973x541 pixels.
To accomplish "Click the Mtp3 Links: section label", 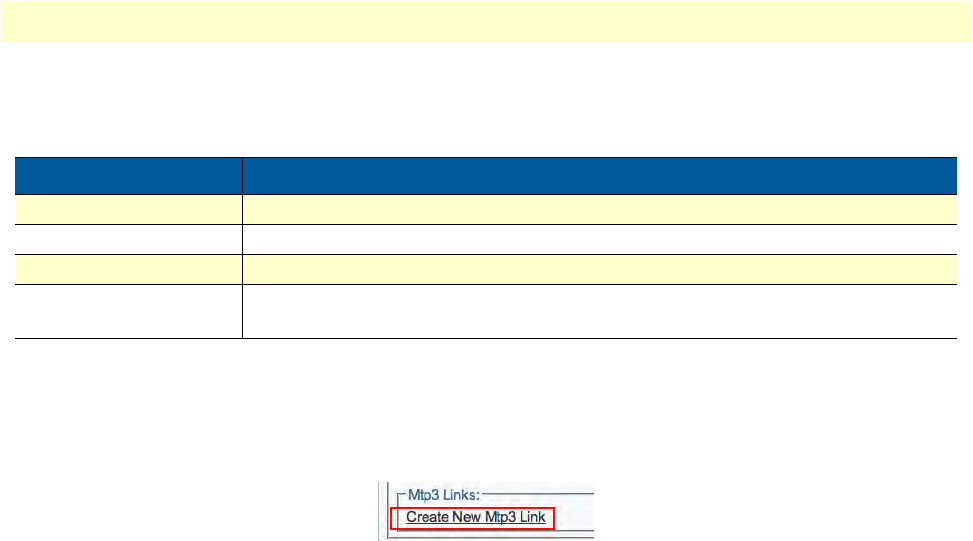I will pyautogui.click(x=444, y=495).
